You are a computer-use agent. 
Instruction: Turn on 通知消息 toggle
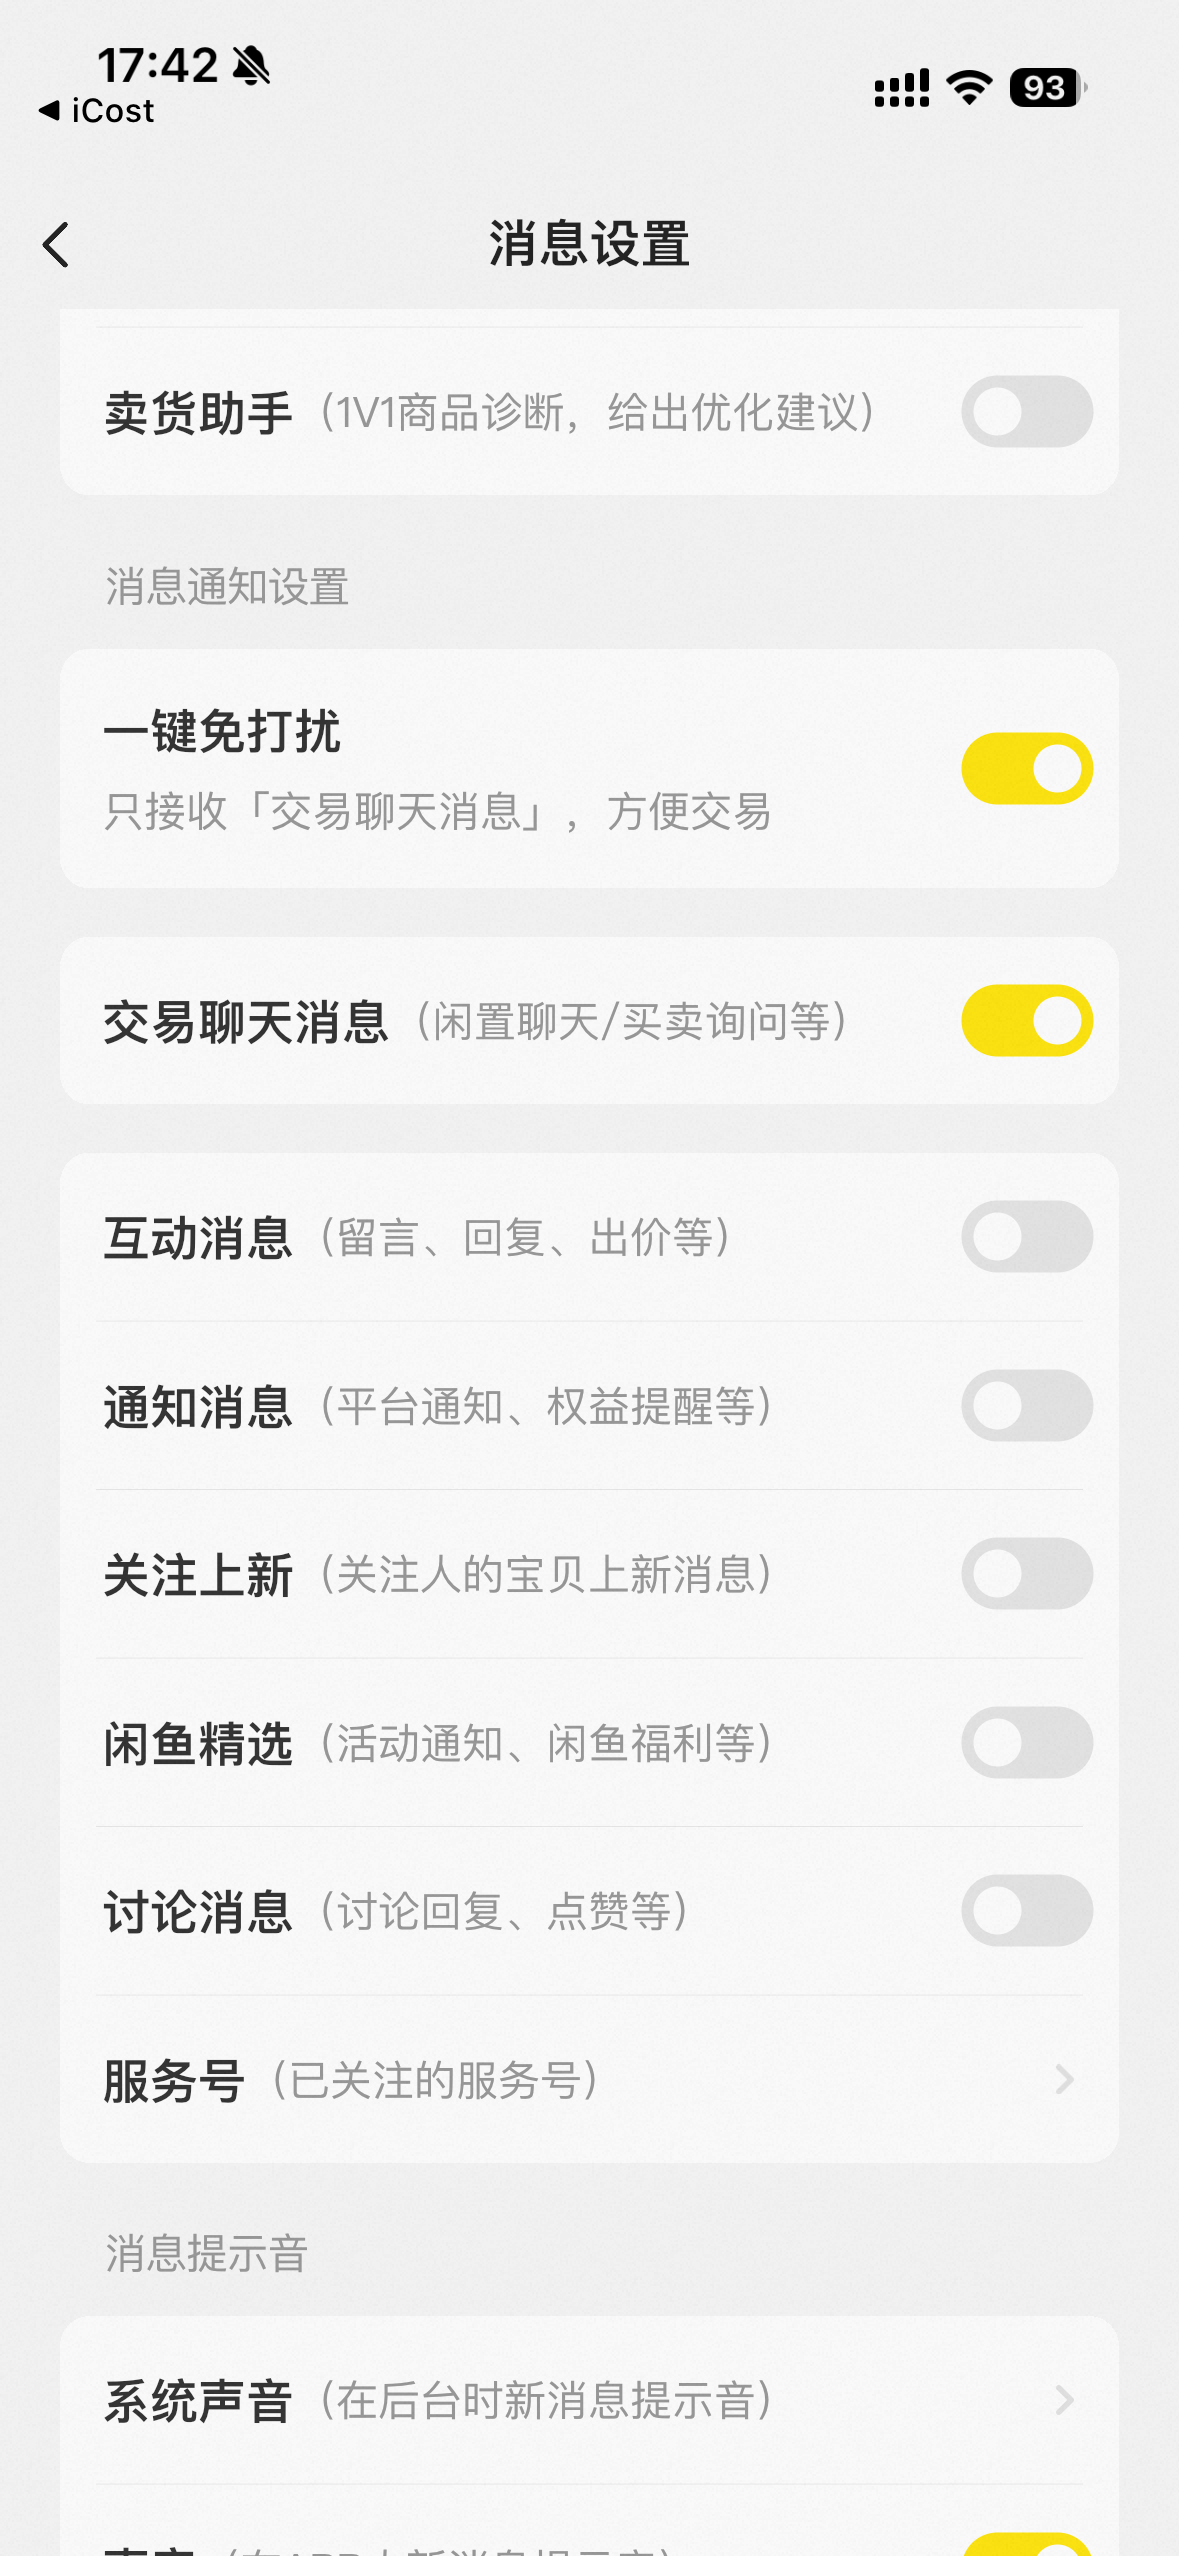point(1026,1406)
